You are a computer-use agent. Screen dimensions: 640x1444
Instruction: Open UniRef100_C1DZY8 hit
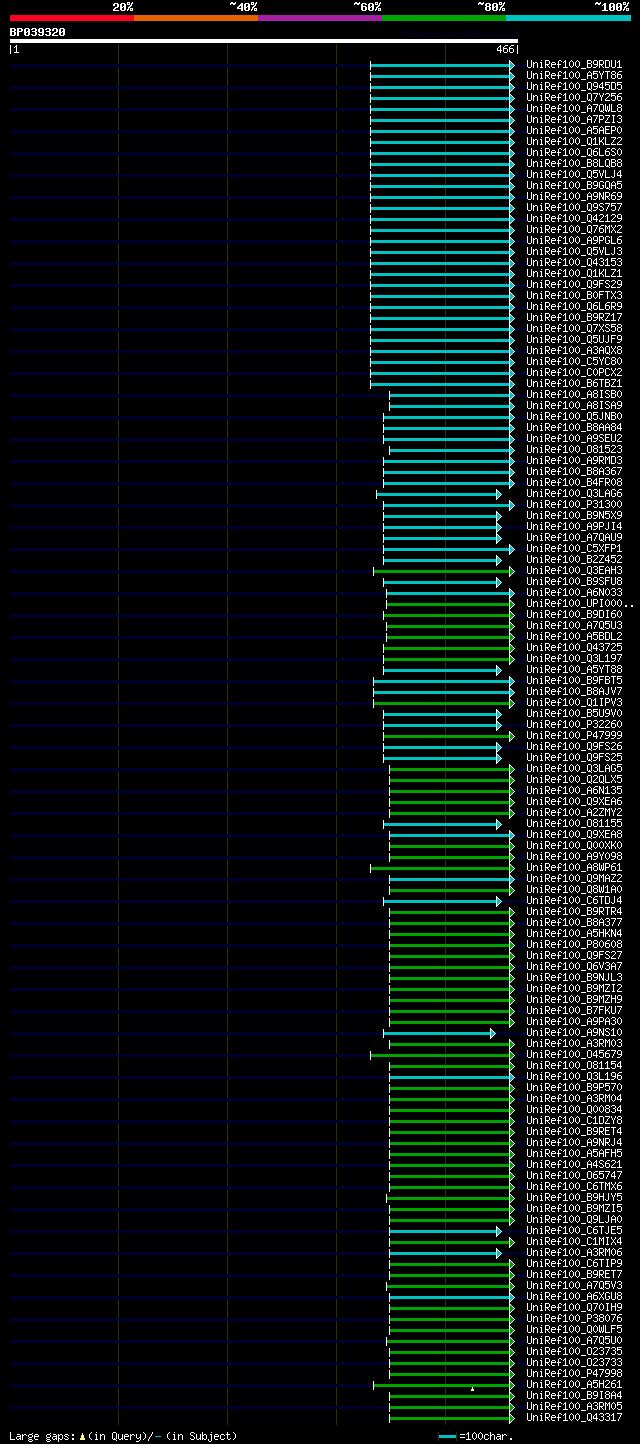(574, 1121)
